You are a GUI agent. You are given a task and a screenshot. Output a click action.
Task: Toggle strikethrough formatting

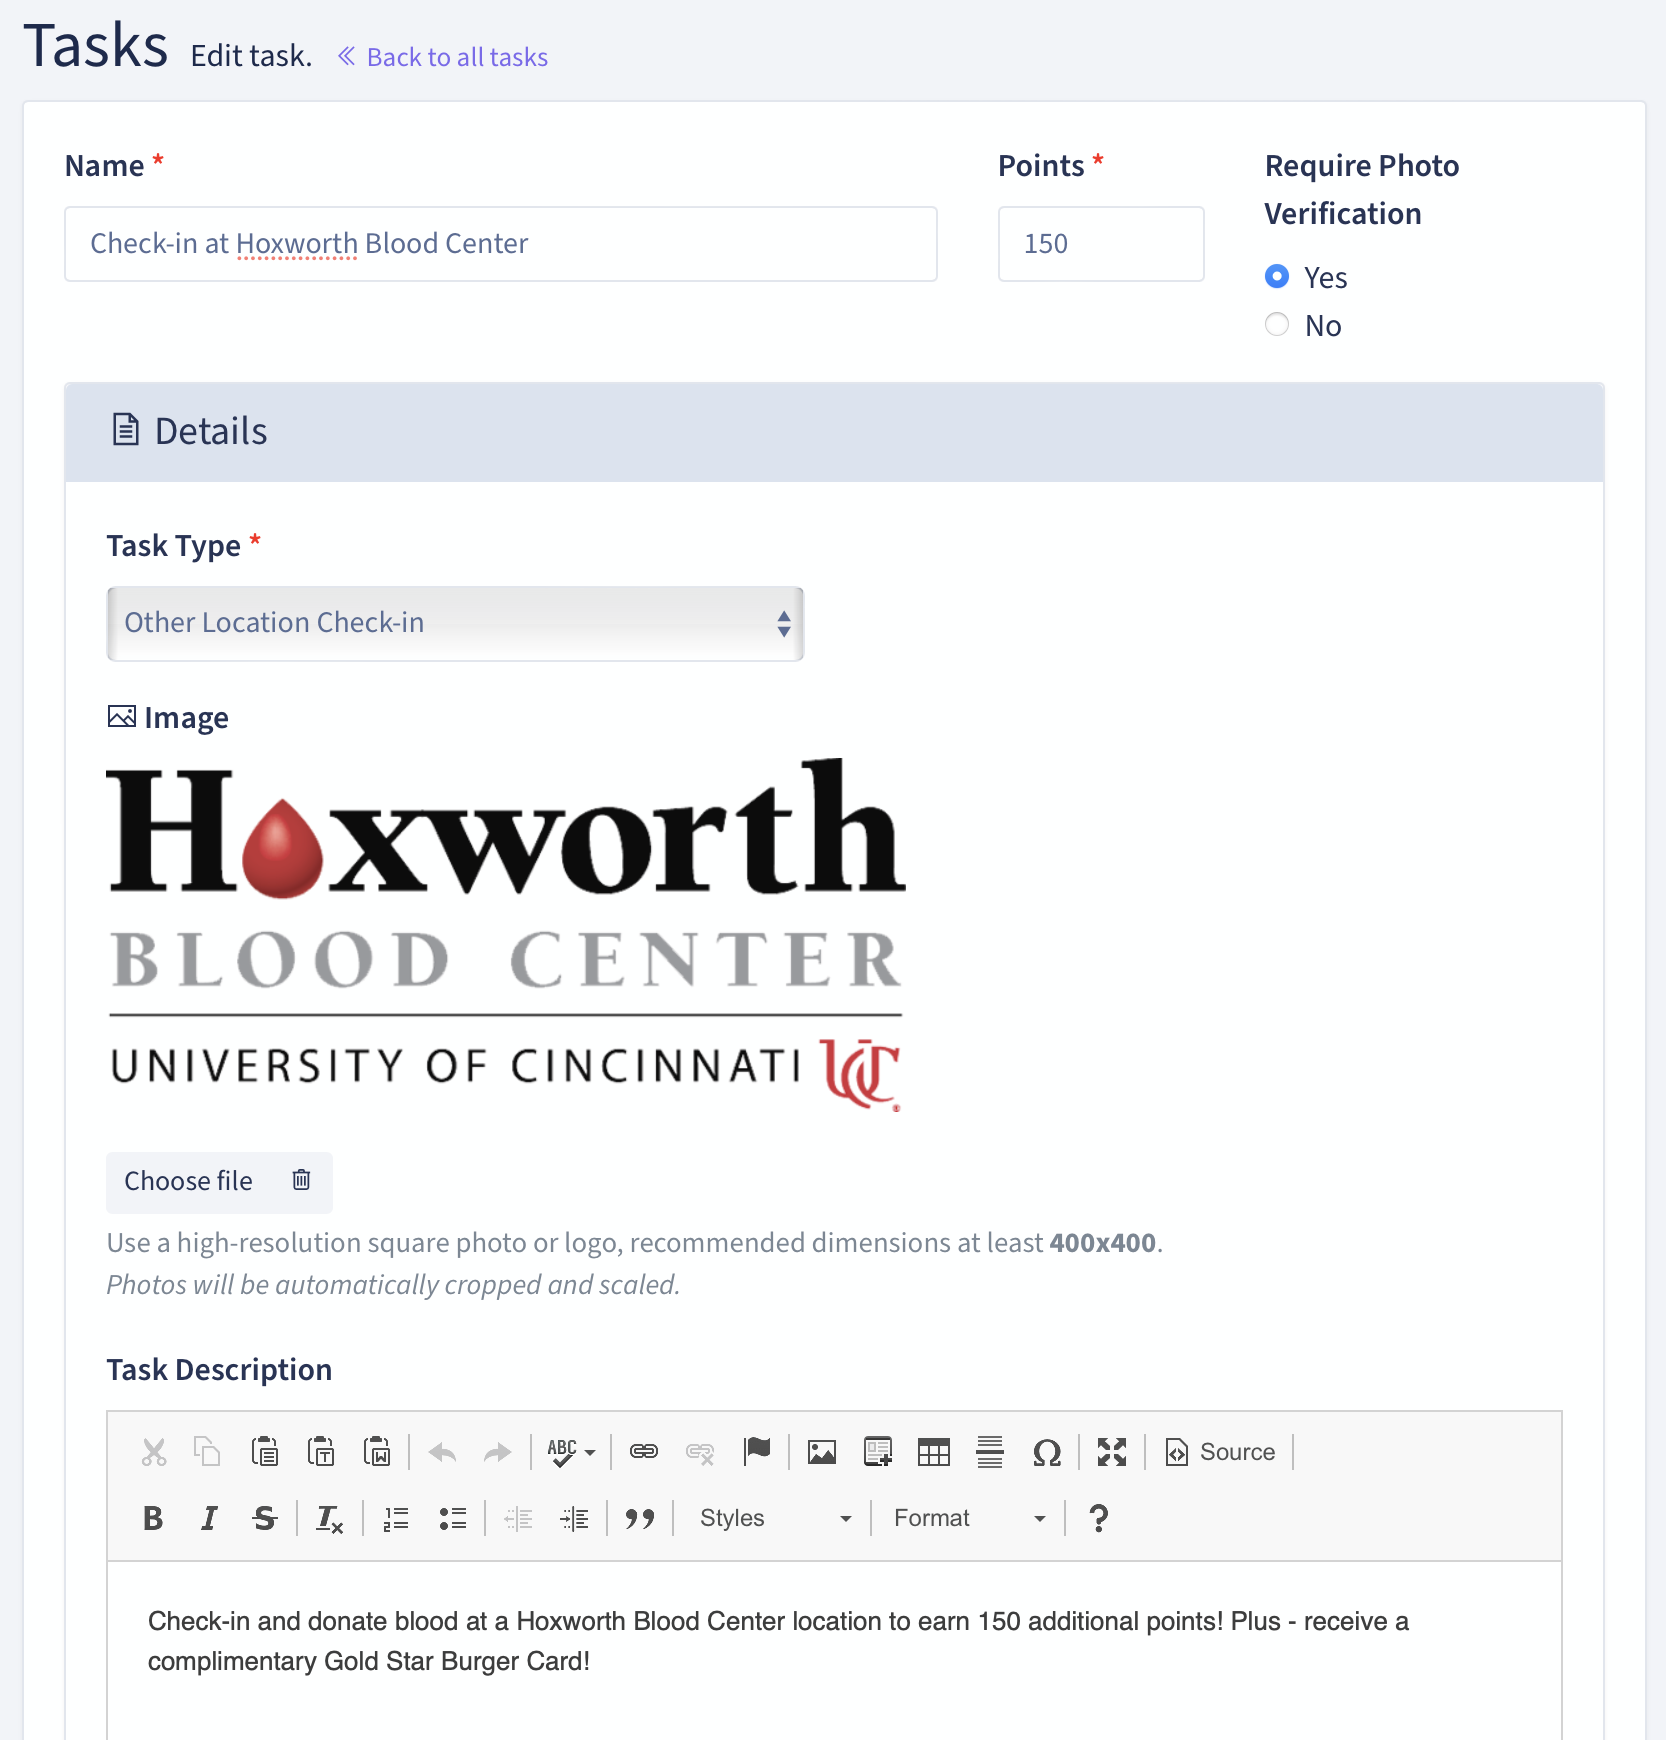click(265, 1518)
